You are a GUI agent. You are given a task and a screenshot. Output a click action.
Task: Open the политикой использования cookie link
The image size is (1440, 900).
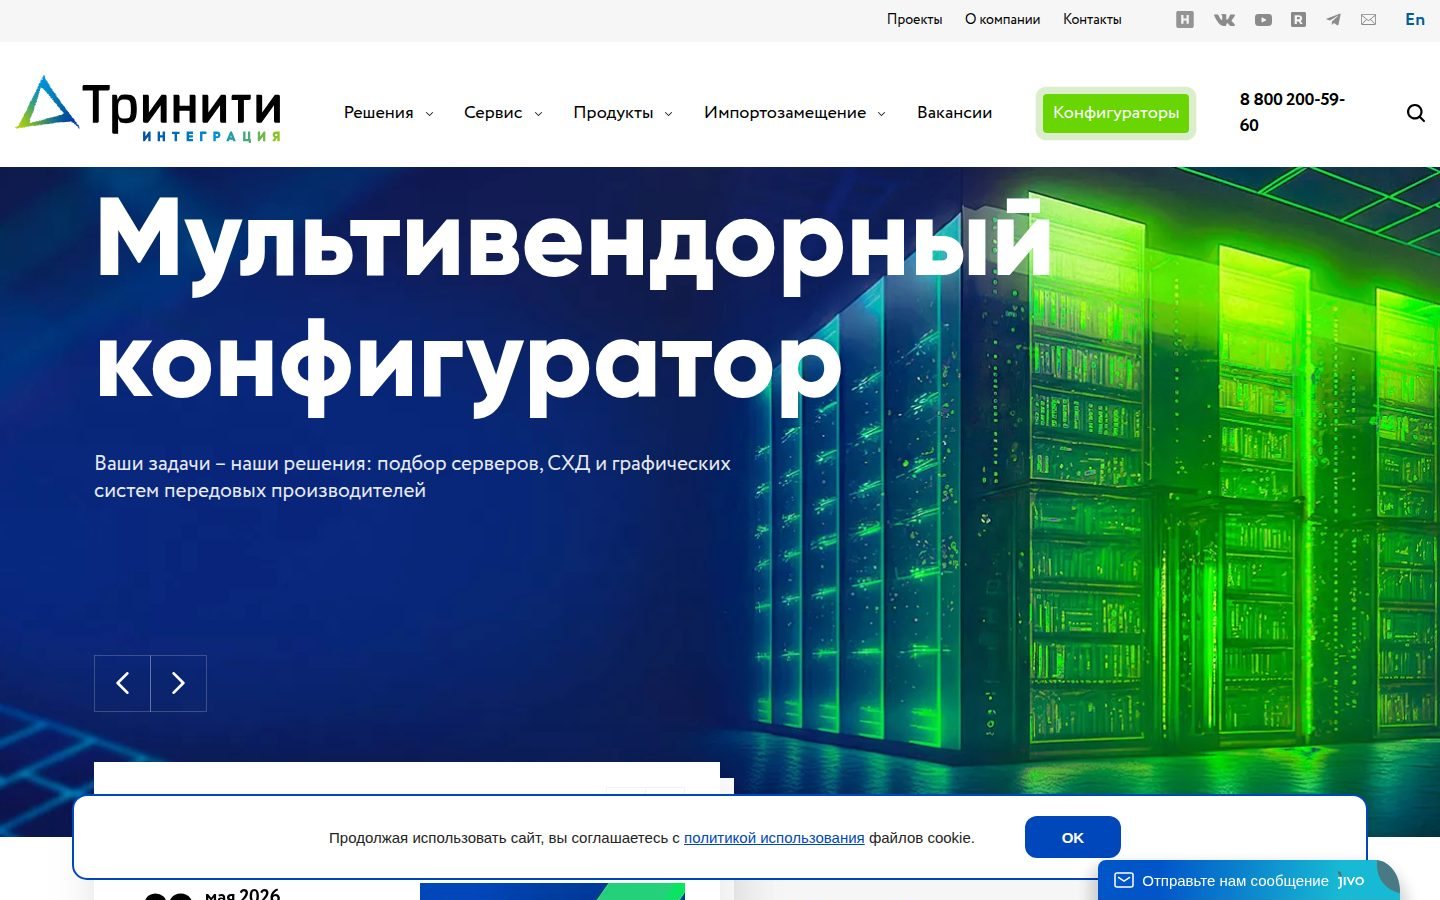[774, 838]
